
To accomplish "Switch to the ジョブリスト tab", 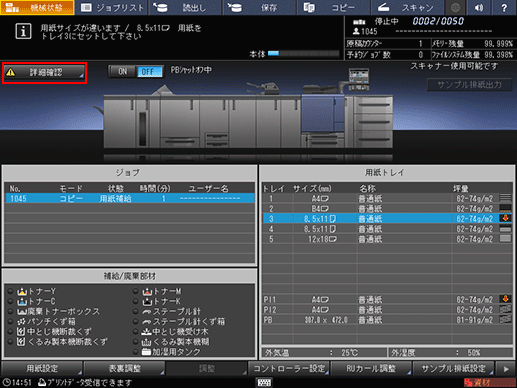I will [112, 7].
